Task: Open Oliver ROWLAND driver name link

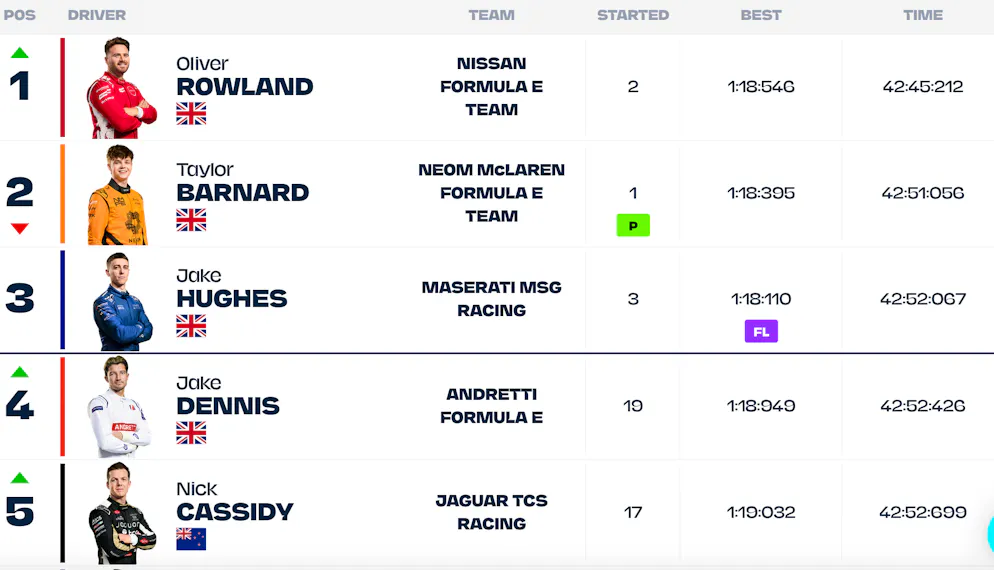Action: 245,86
